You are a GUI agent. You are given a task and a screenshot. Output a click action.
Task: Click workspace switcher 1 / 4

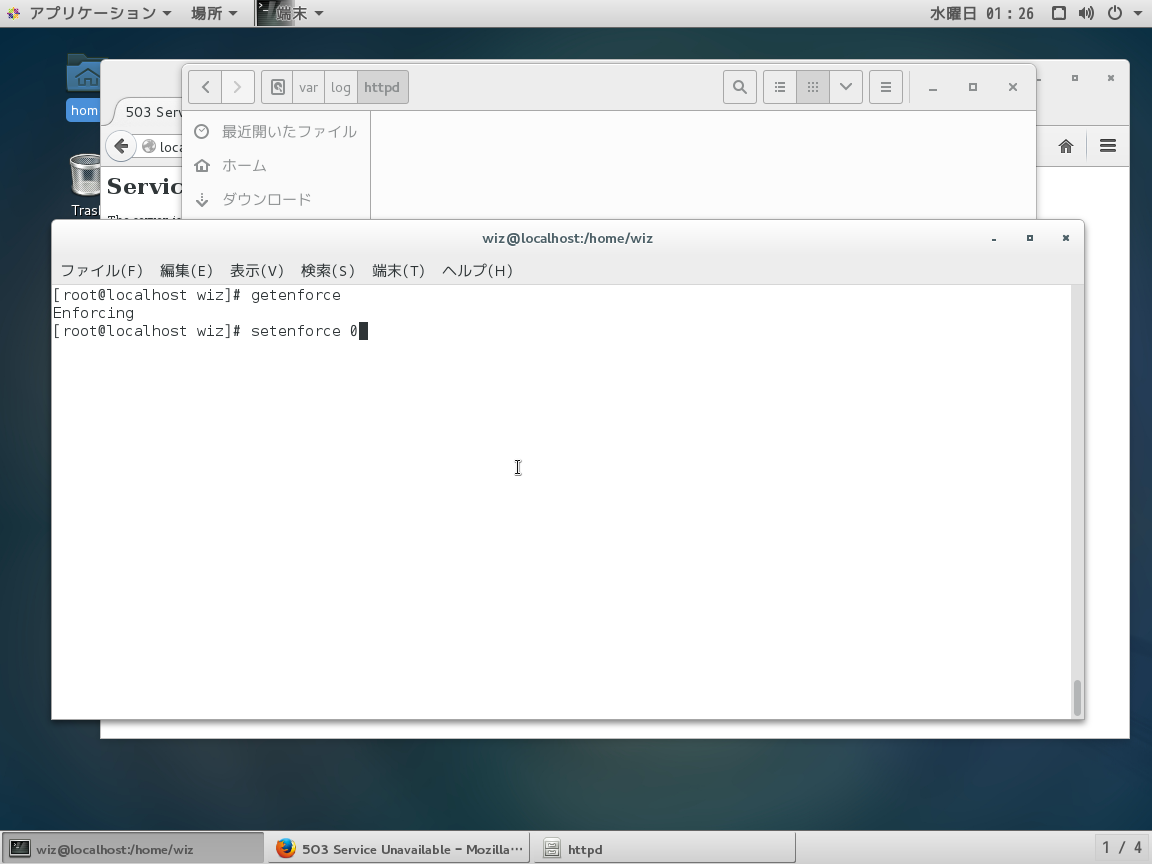1122,849
